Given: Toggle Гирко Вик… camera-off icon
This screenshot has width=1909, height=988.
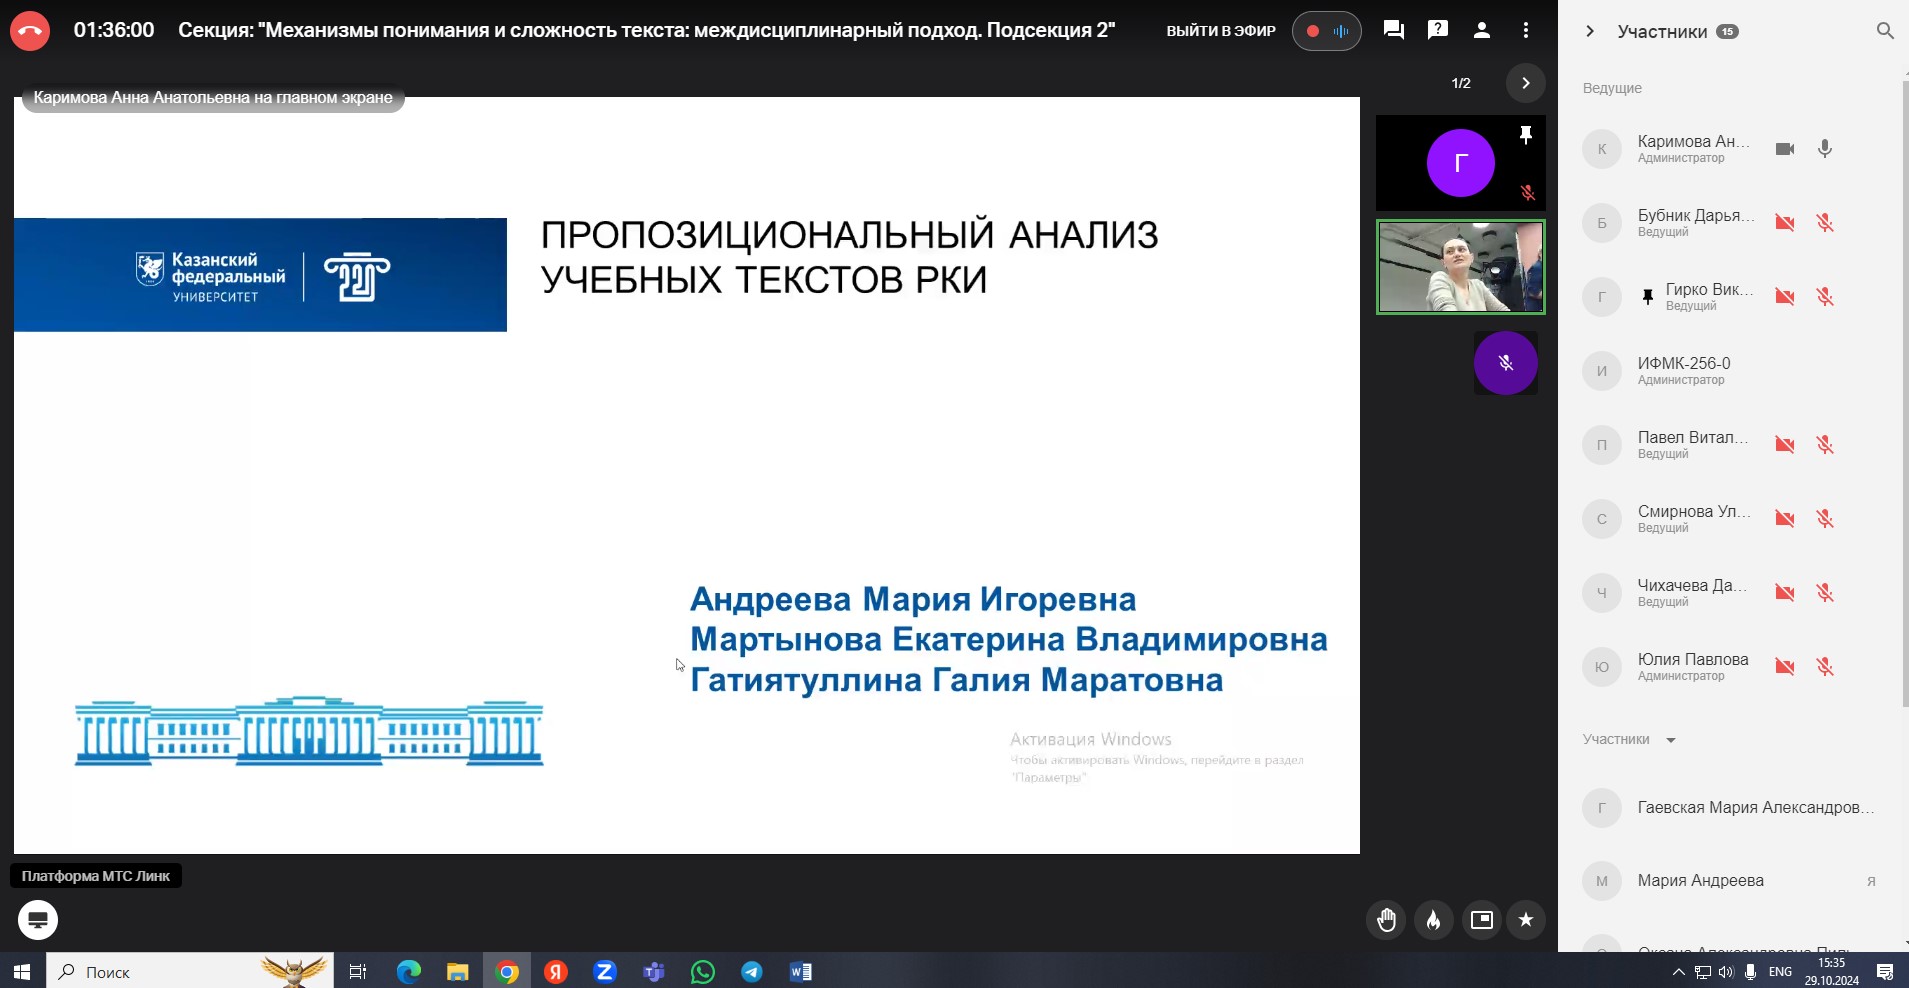Looking at the screenshot, I should click(x=1785, y=297).
